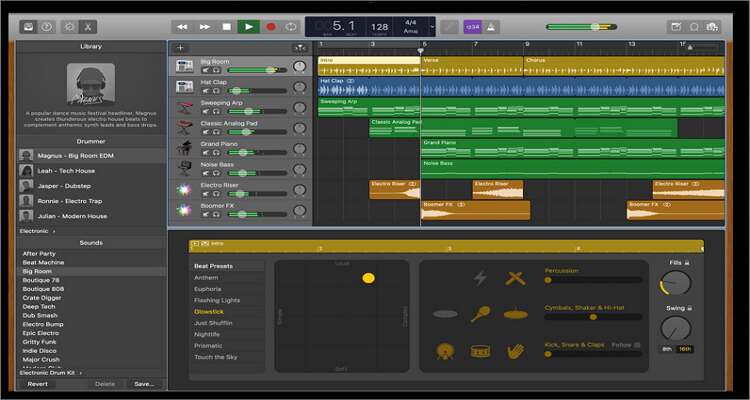
Task: Rewind the project
Action: tap(182, 27)
